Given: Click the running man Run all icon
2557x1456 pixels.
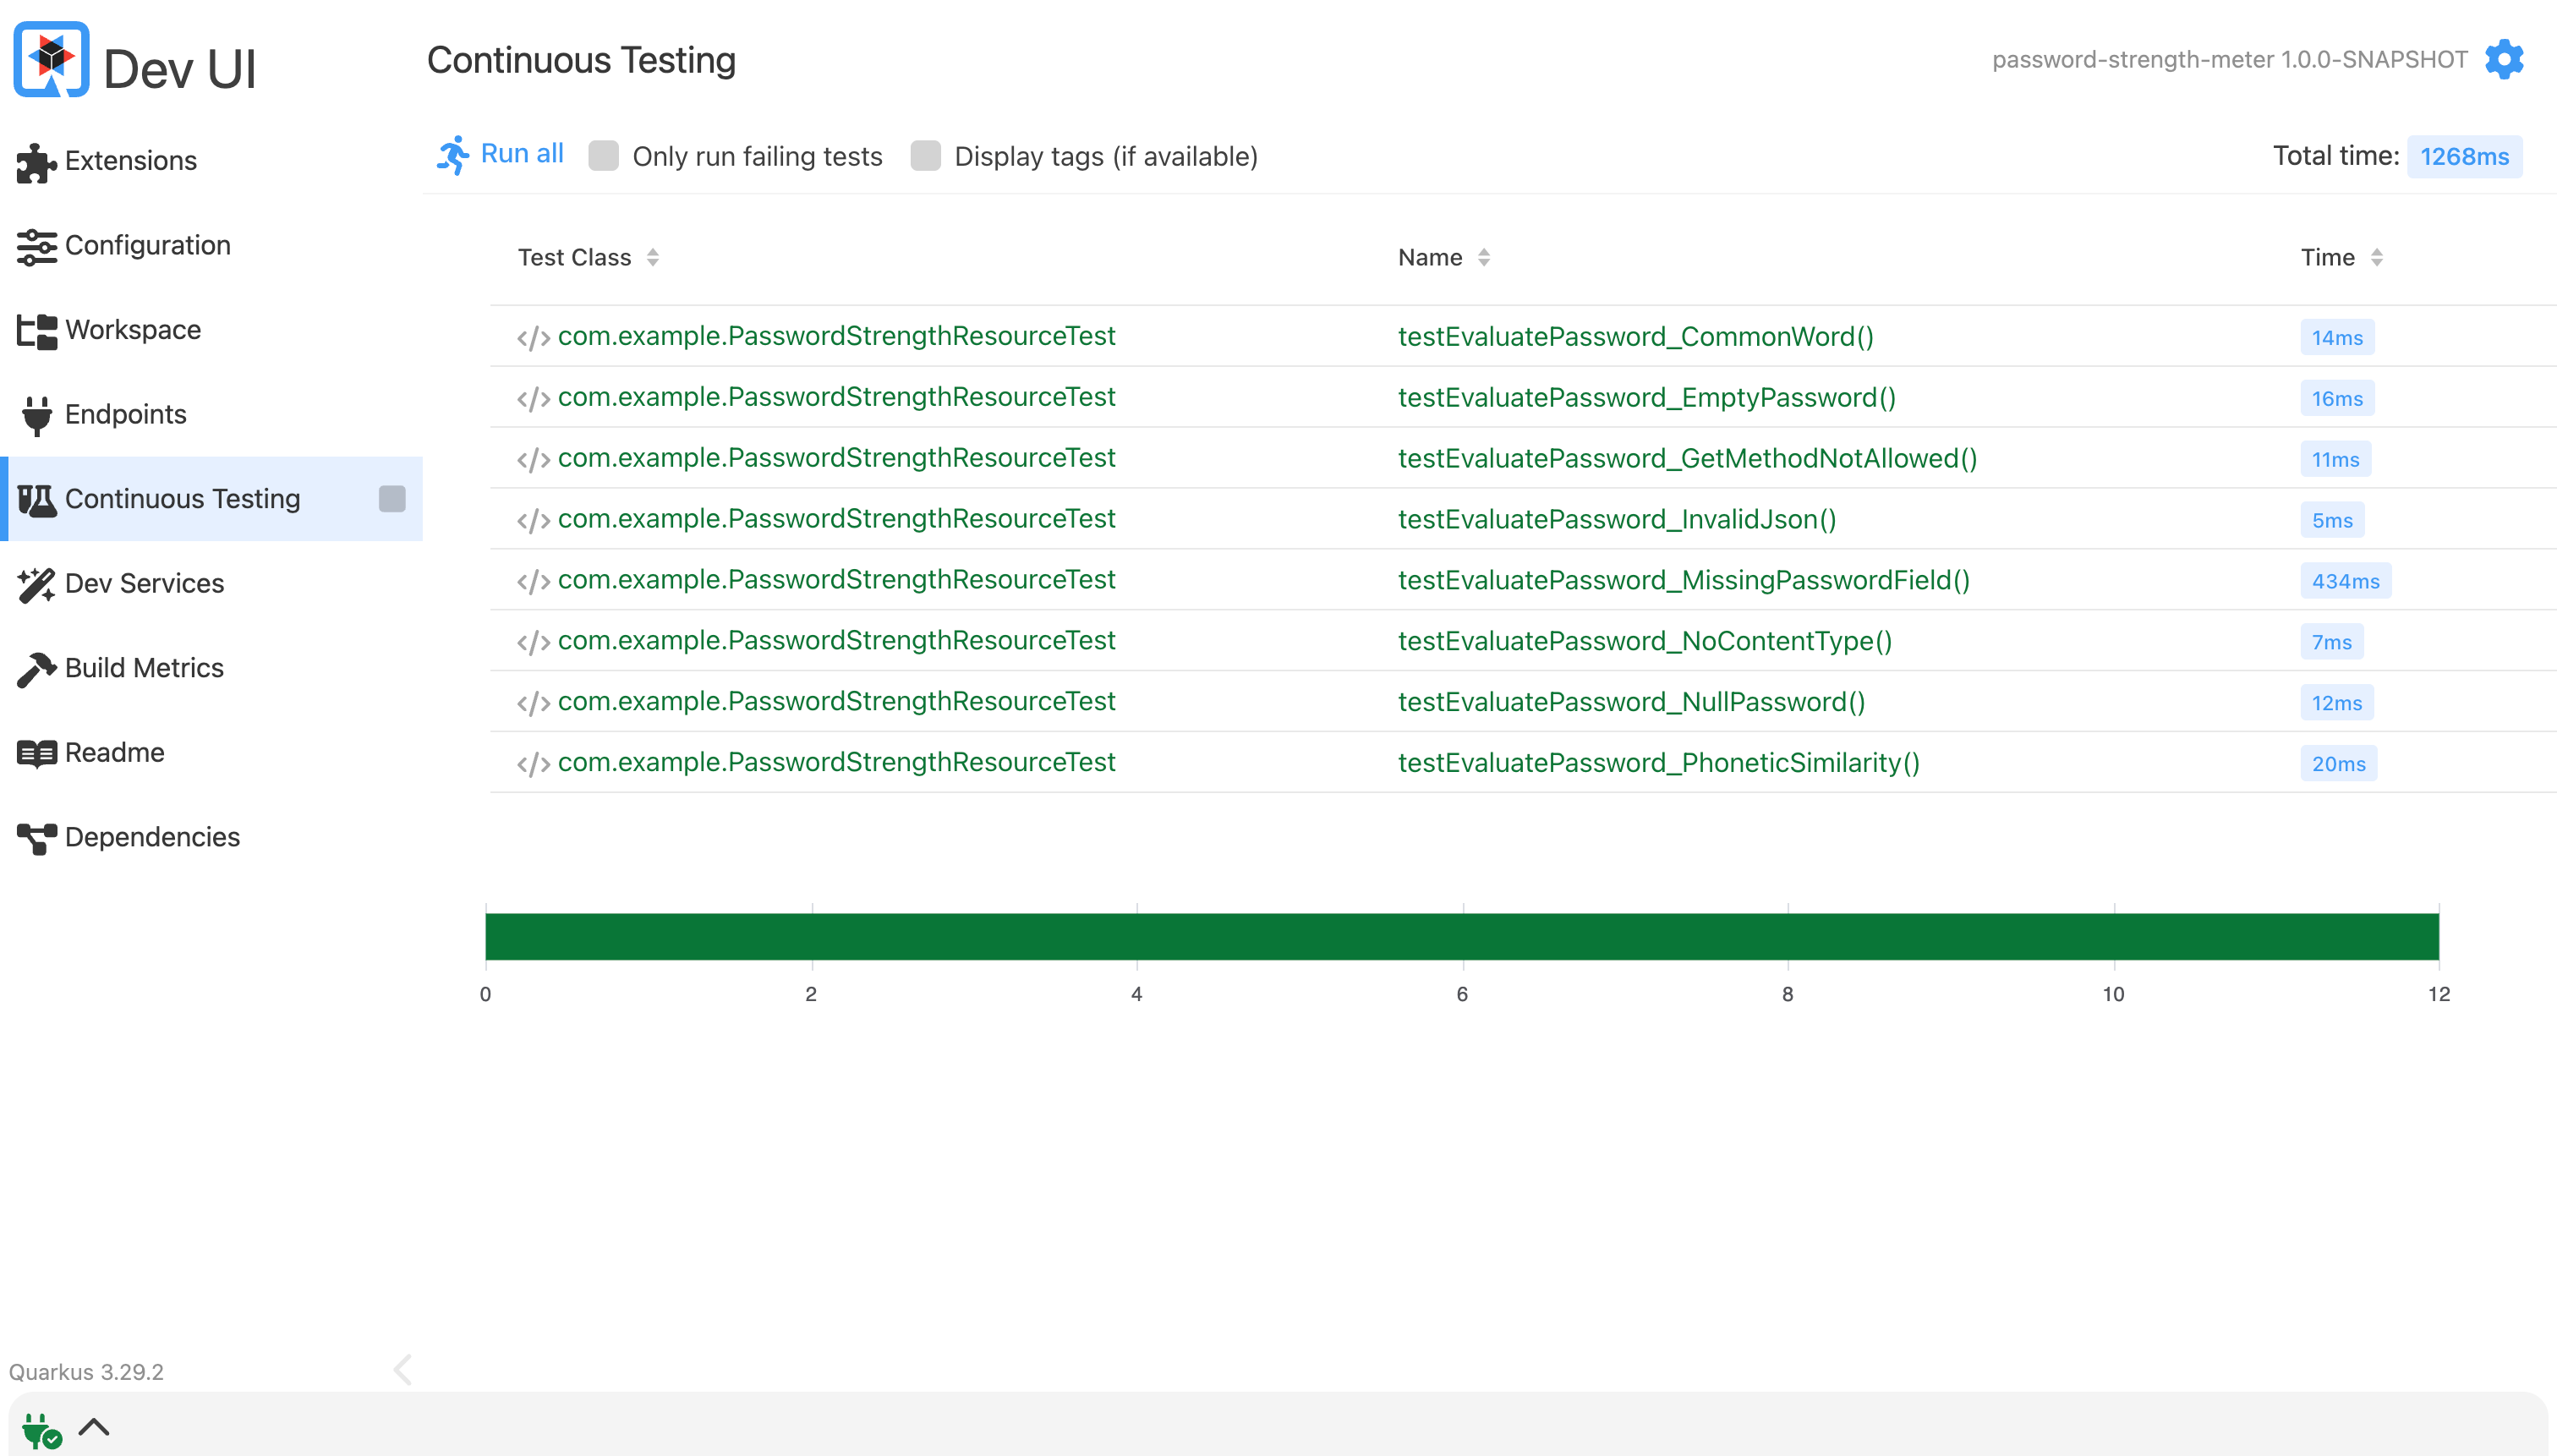Looking at the screenshot, I should 452,156.
